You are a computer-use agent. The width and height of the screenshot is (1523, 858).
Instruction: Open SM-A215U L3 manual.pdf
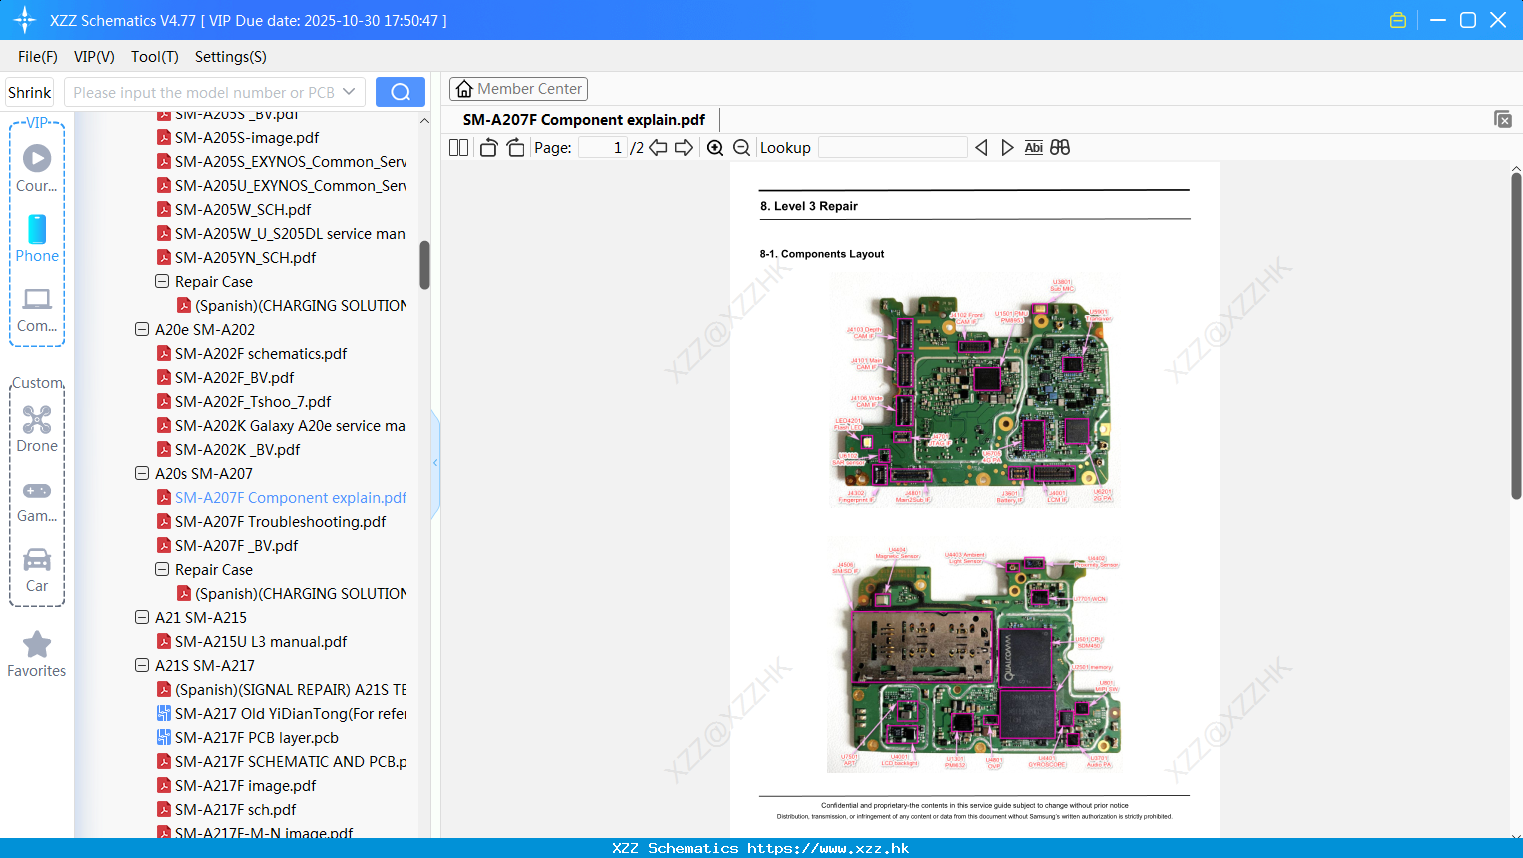[x=252, y=641]
